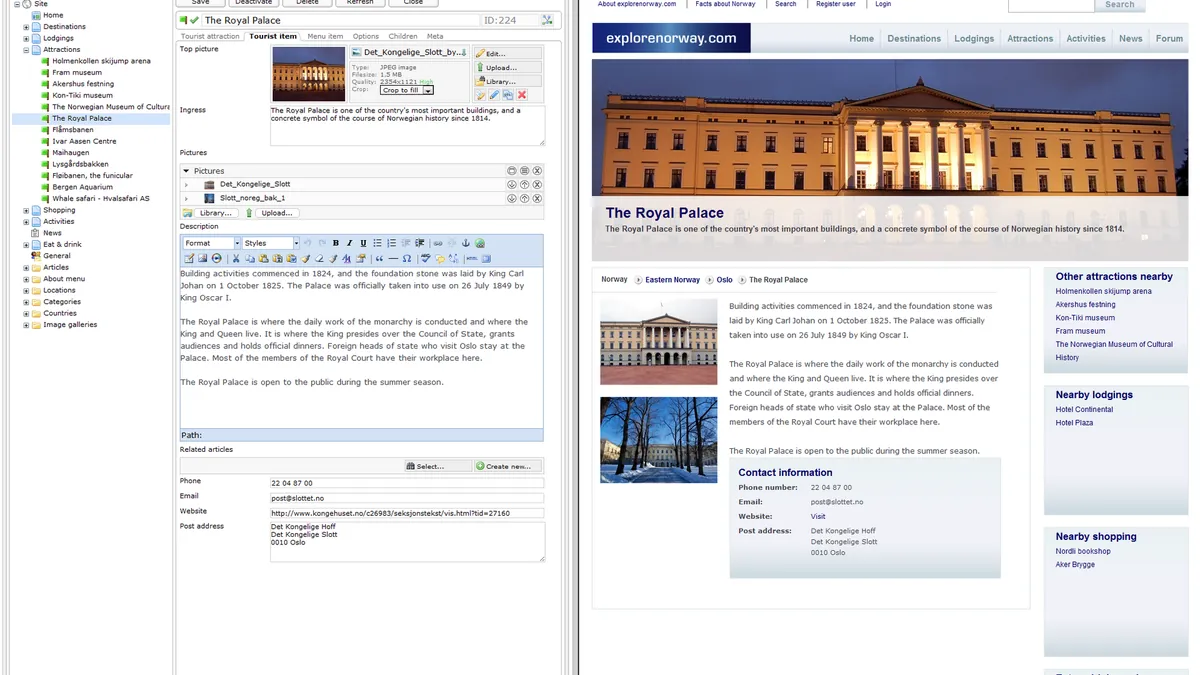Open the Crop to fill dropdown
Screen dimensions: 1200x675
407,90
